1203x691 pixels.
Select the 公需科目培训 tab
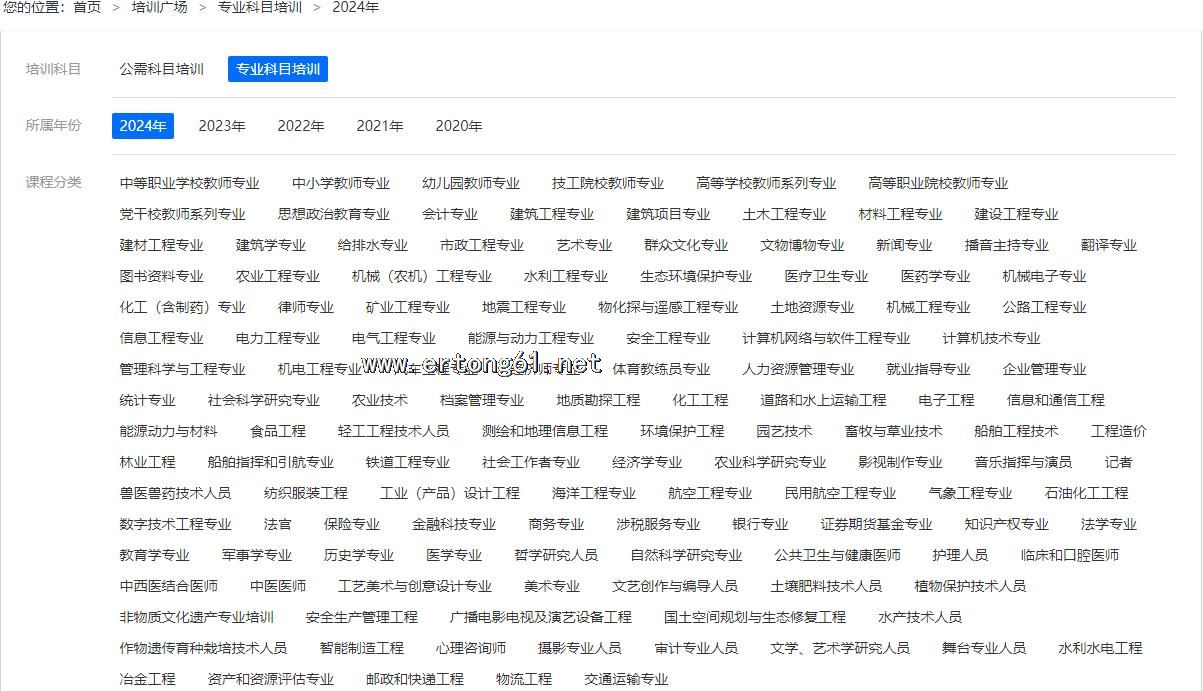coord(161,69)
